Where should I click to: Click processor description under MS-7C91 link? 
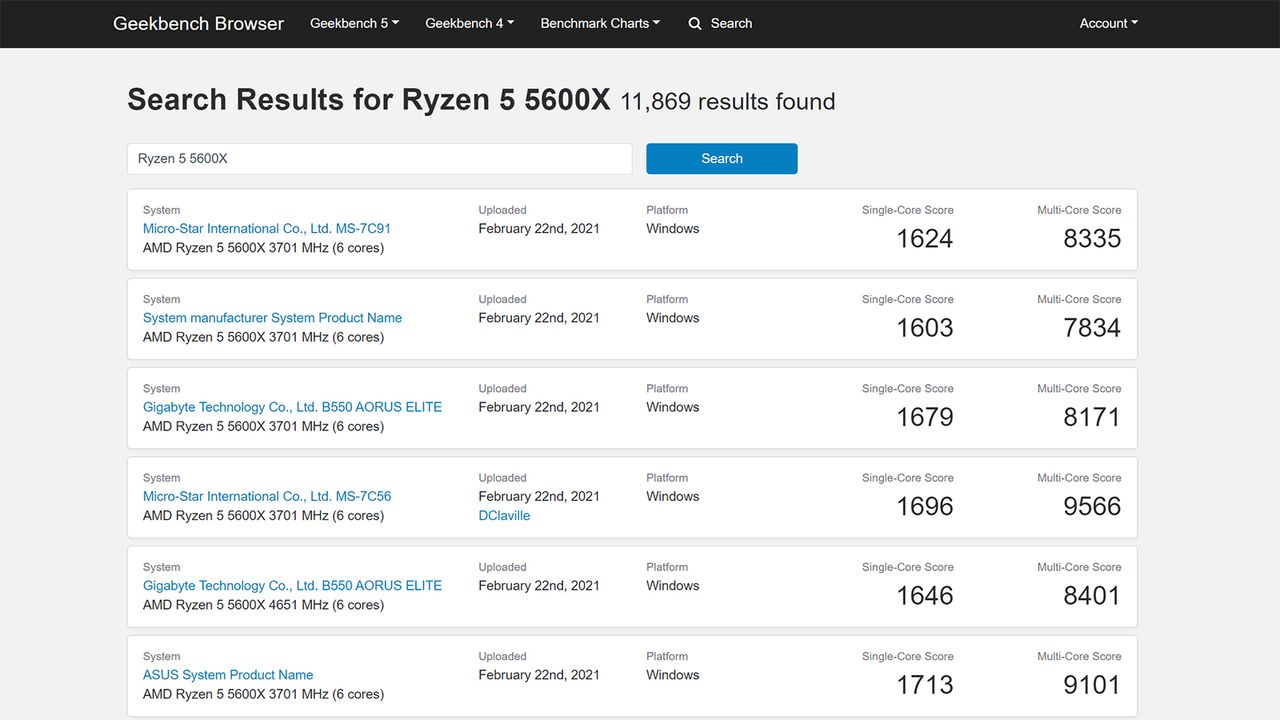click(x=263, y=247)
